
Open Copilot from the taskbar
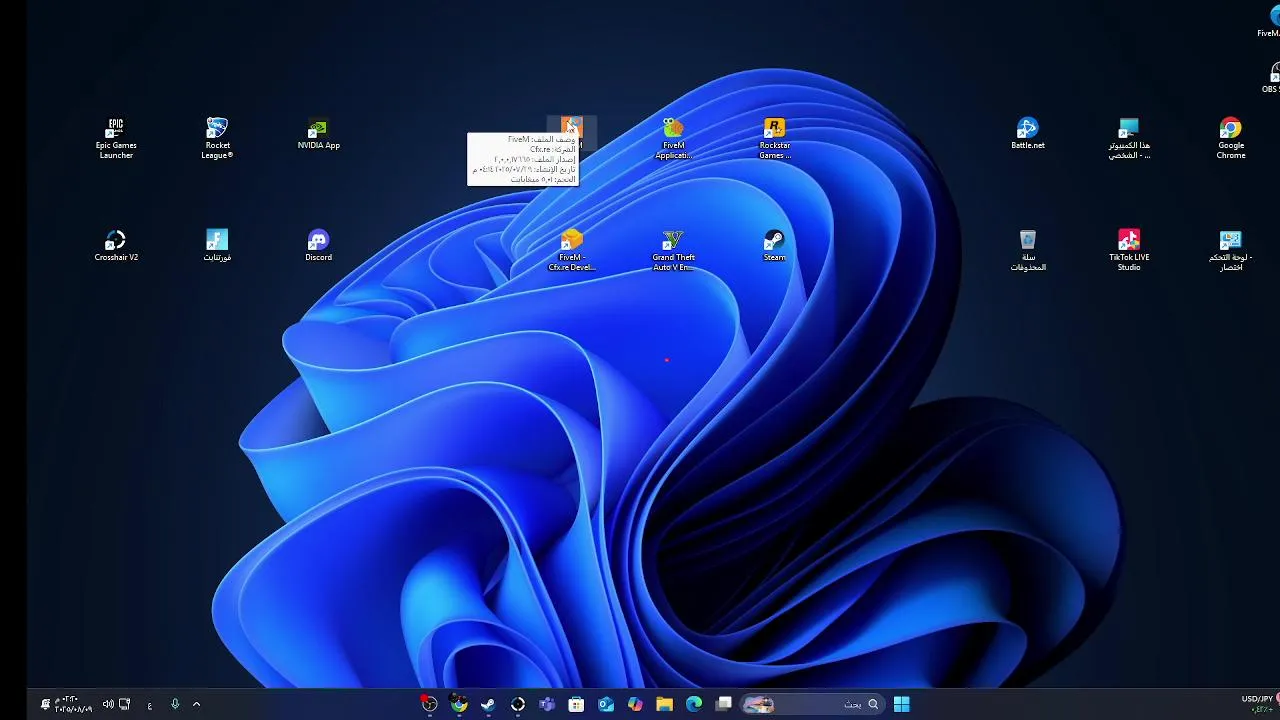(635, 704)
